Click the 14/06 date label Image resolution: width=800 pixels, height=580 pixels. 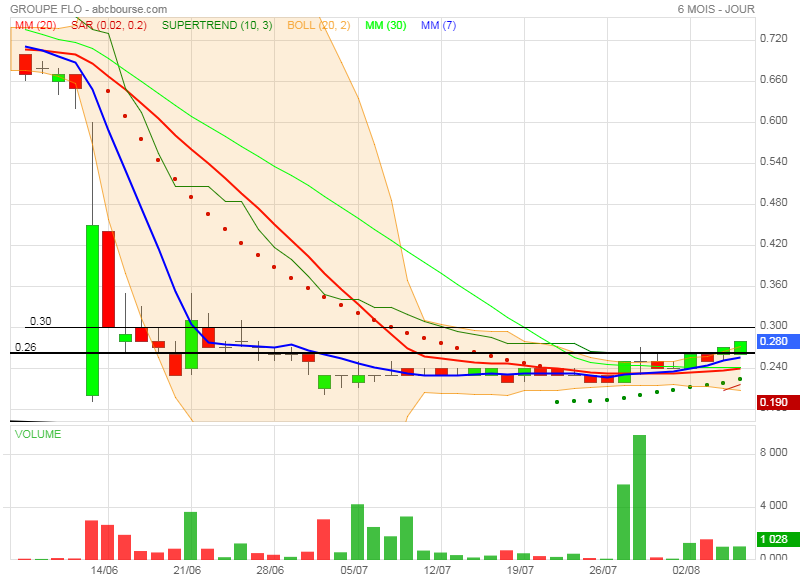(x=104, y=570)
